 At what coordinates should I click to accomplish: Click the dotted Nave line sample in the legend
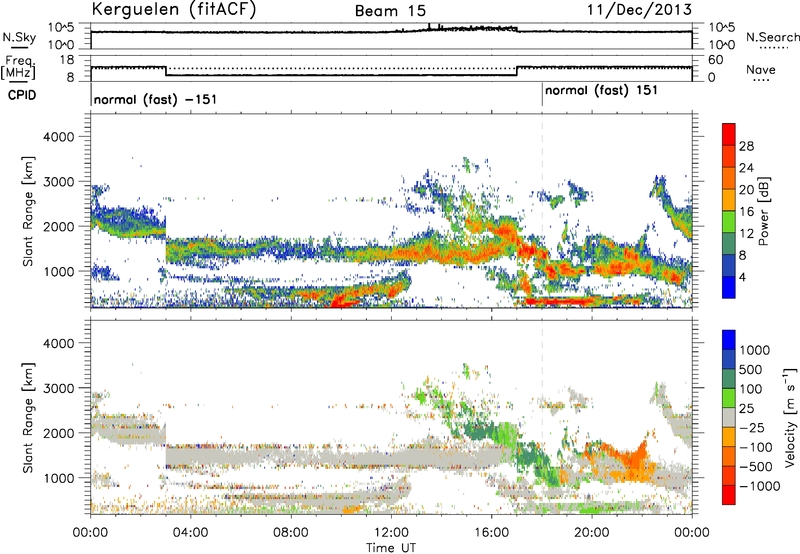pos(762,81)
